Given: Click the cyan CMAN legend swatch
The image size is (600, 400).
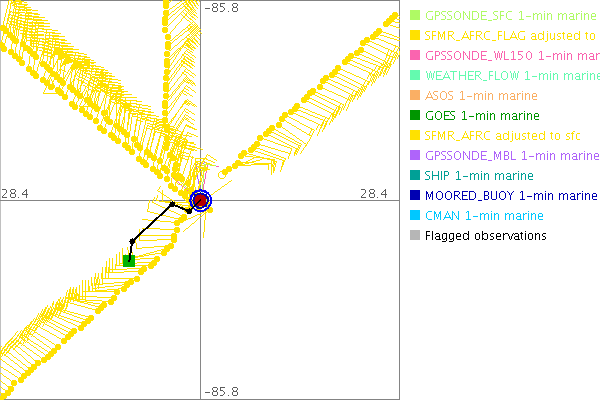Looking at the screenshot, I should (415, 216).
